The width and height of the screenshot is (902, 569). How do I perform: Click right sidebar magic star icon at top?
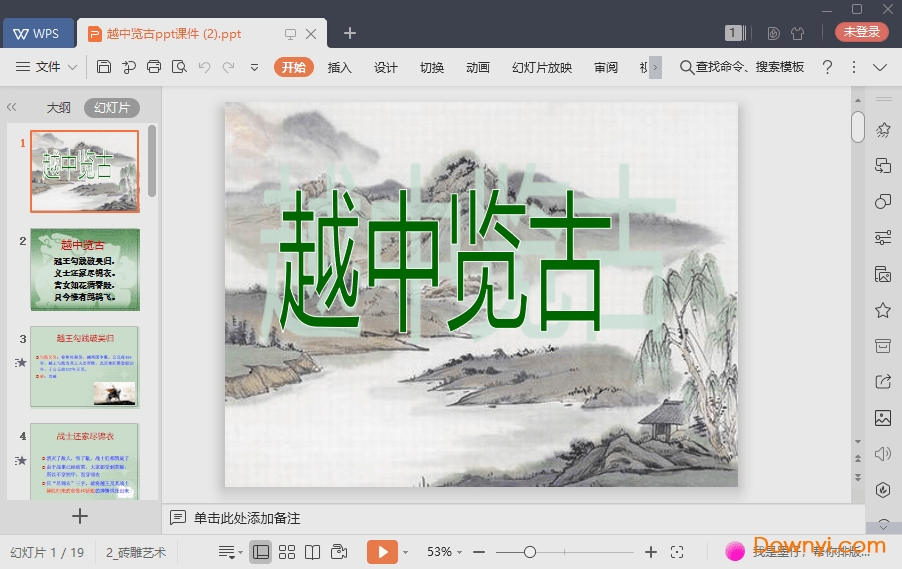[x=883, y=130]
